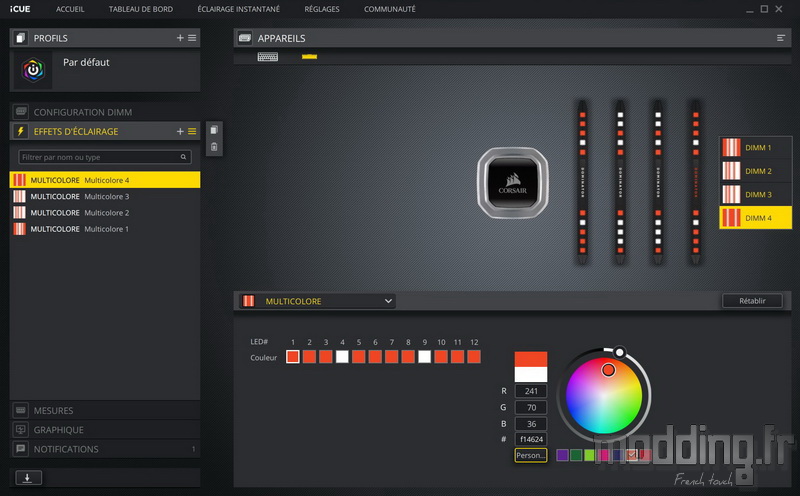Add a new profile with the plus icon
This screenshot has height=496, width=800.
[180, 38]
